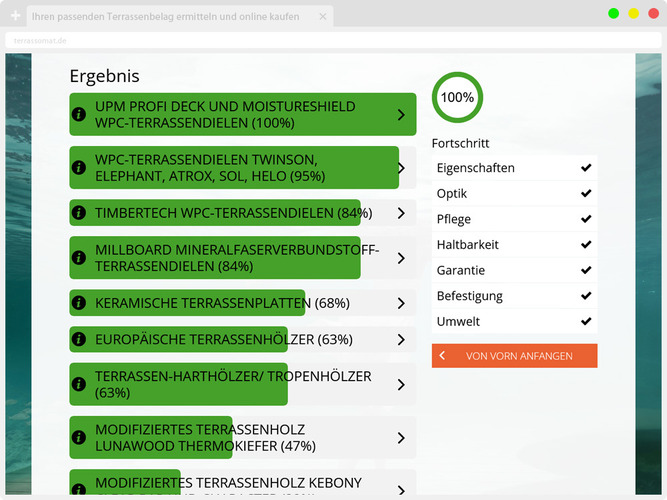Click the checkmark next to Haltbarkeit
Image resolution: width=667 pixels, height=500 pixels.
(x=586, y=245)
